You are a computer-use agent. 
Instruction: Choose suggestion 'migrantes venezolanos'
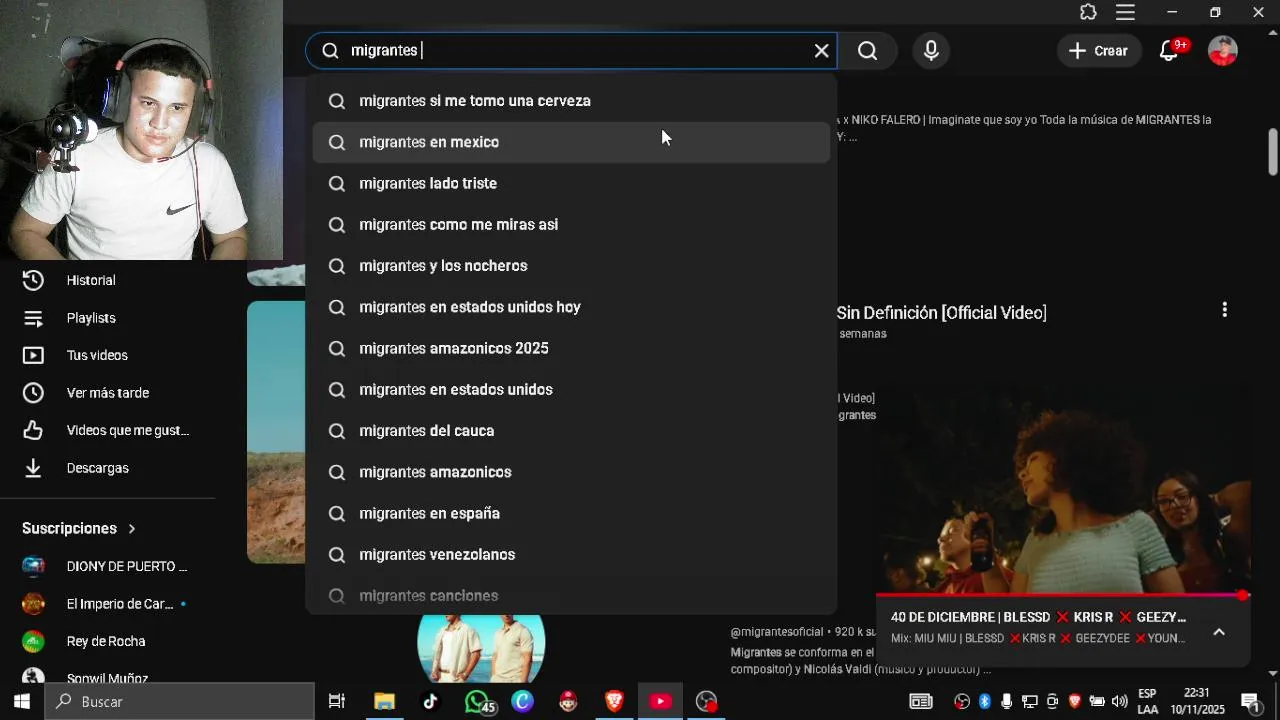pyautogui.click(x=571, y=554)
